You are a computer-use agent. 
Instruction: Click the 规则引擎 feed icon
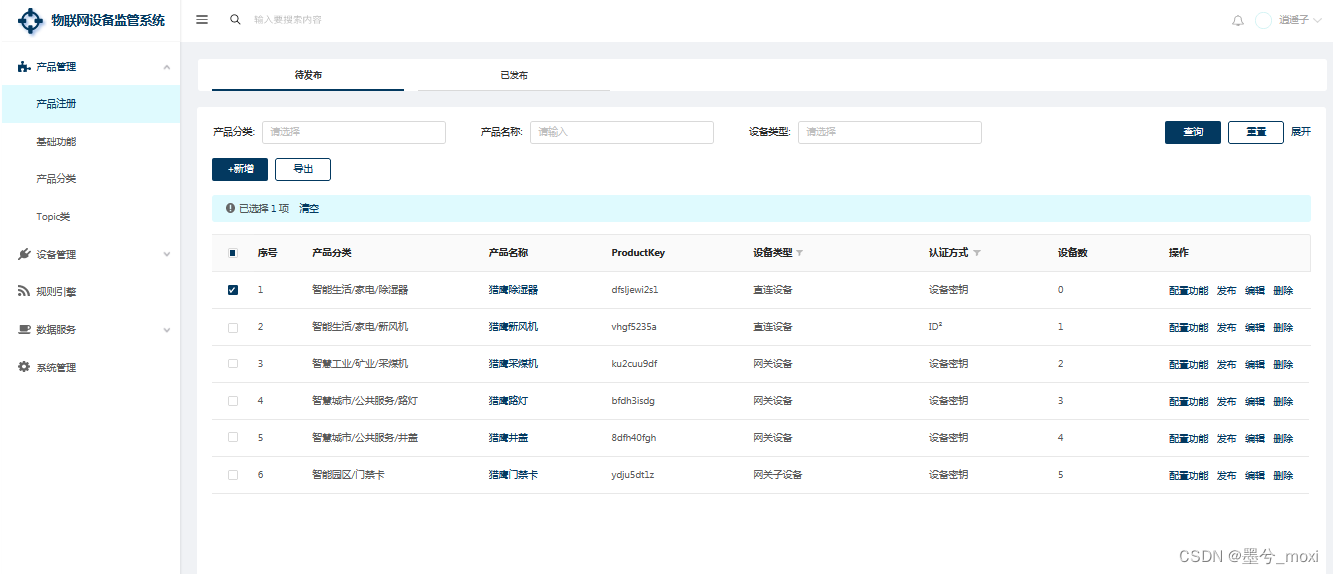click(x=24, y=292)
